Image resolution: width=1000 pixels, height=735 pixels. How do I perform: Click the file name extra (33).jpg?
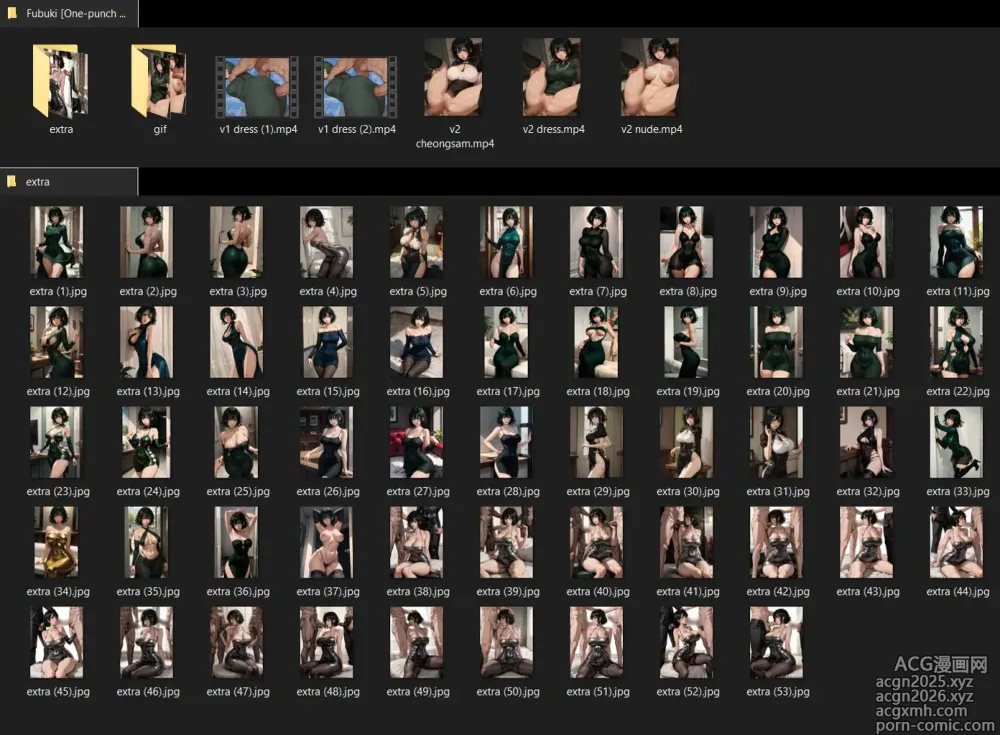[957, 492]
